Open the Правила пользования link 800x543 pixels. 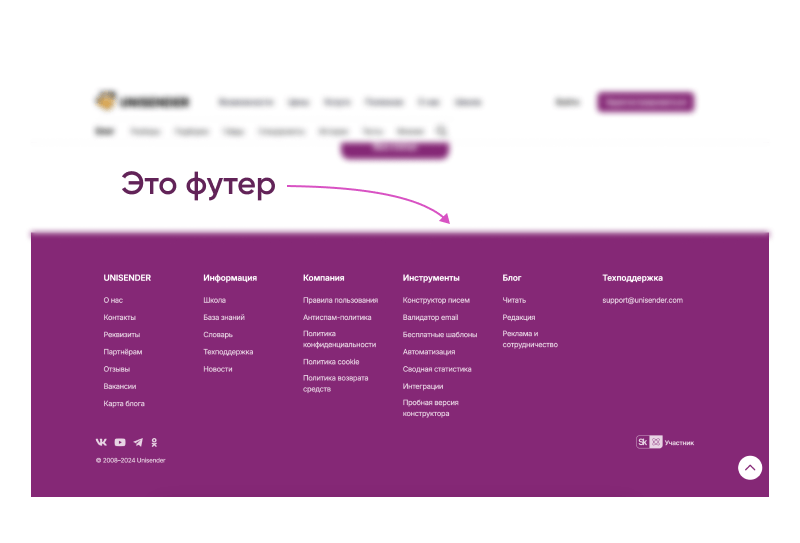(x=340, y=300)
